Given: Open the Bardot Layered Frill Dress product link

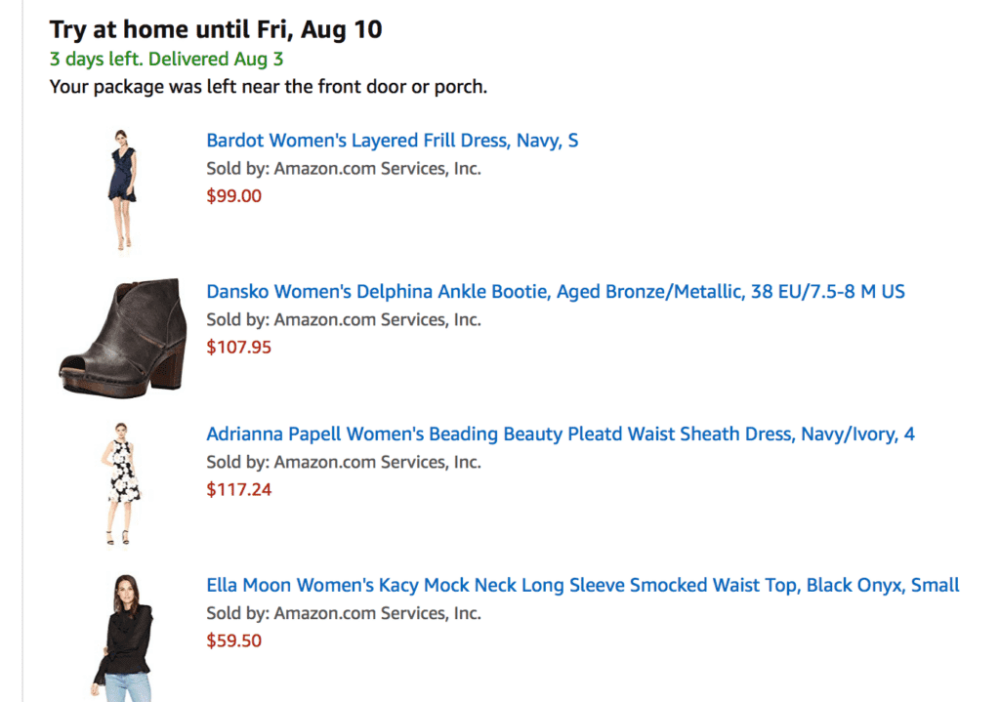Looking at the screenshot, I should coord(392,140).
